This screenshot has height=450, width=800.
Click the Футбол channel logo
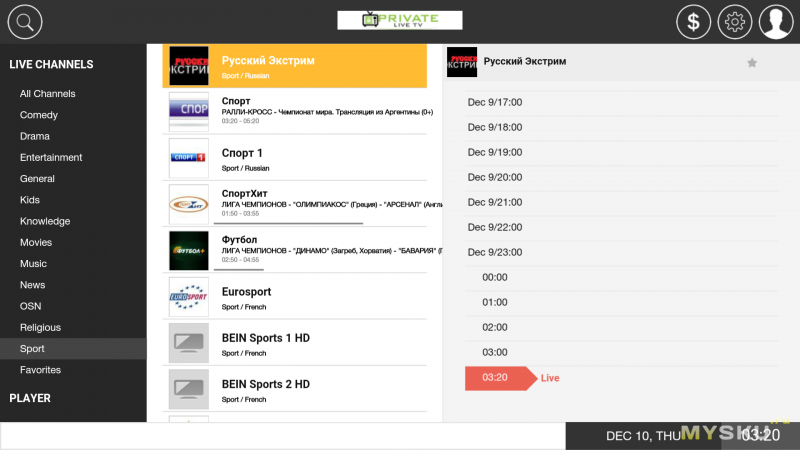pos(188,251)
